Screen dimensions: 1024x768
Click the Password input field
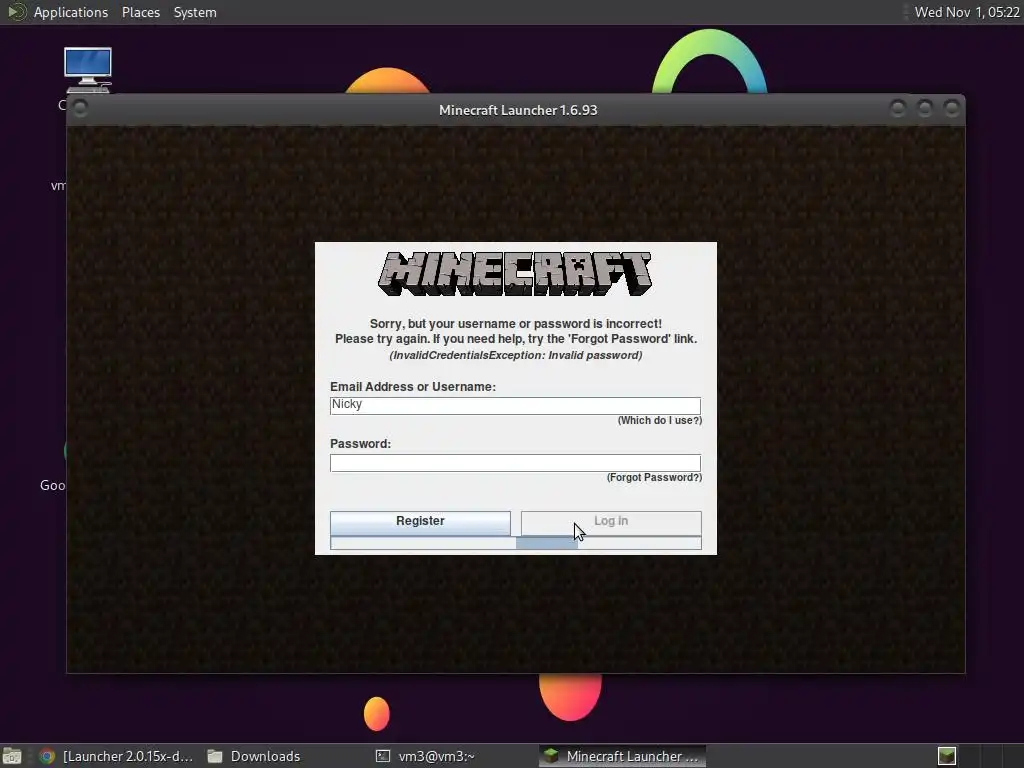(x=515, y=463)
